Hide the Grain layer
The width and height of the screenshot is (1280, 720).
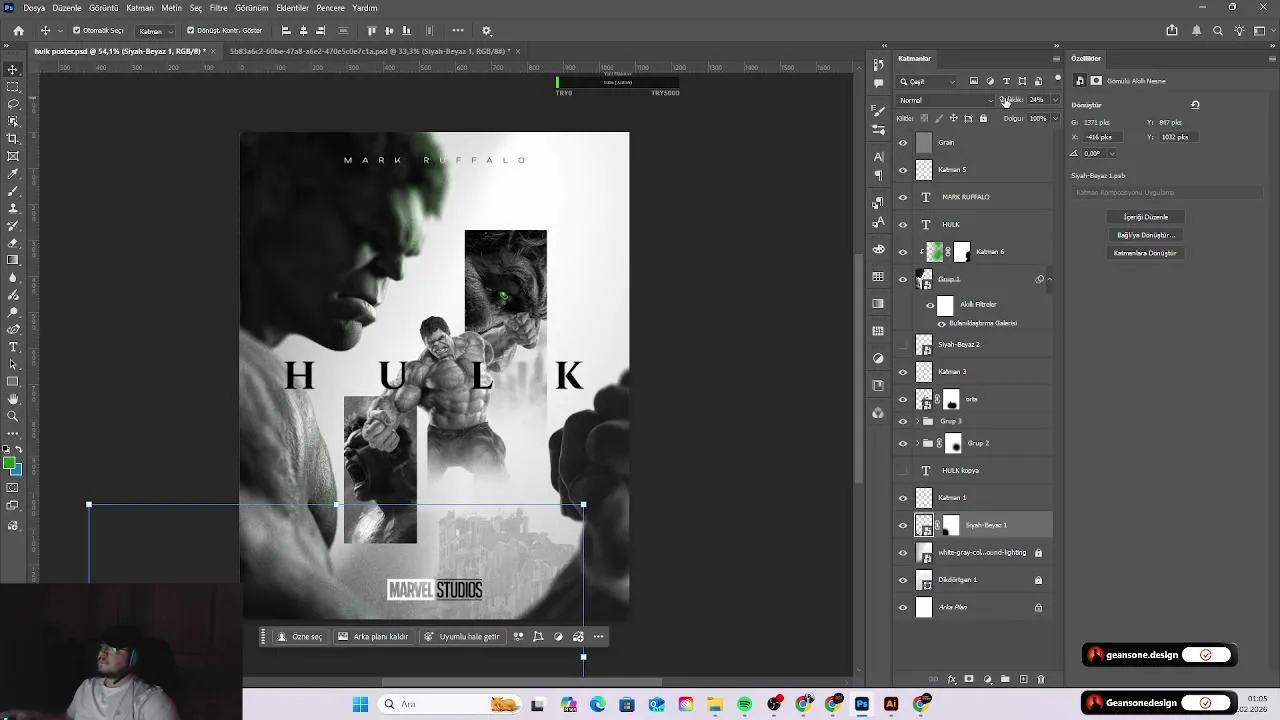(x=903, y=143)
